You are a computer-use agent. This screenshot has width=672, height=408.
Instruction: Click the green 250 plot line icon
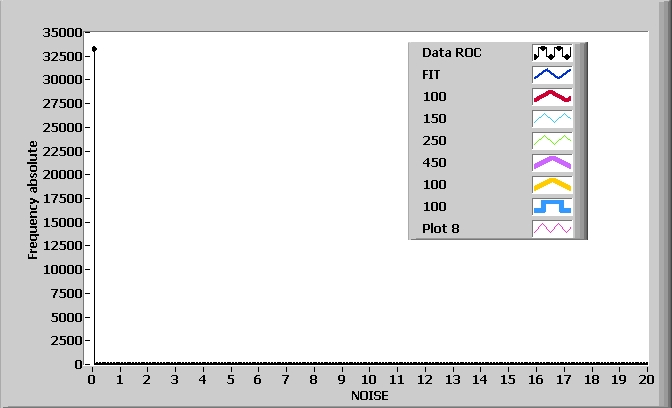pyautogui.click(x=552, y=140)
